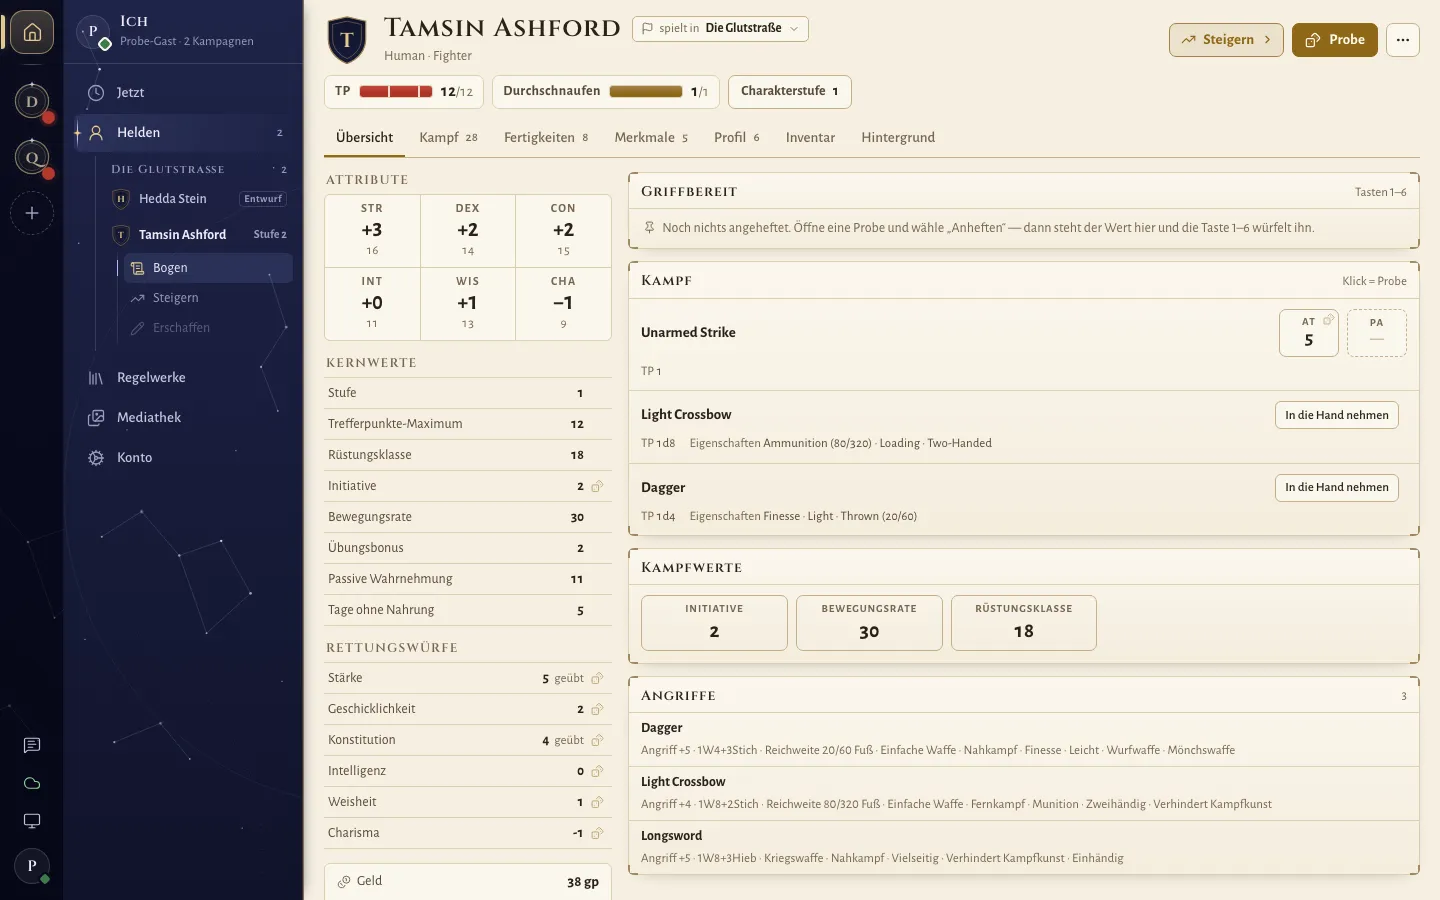Roll the Unarmed Strike AT 5 box
The image size is (1440, 900).
(x=1309, y=333)
